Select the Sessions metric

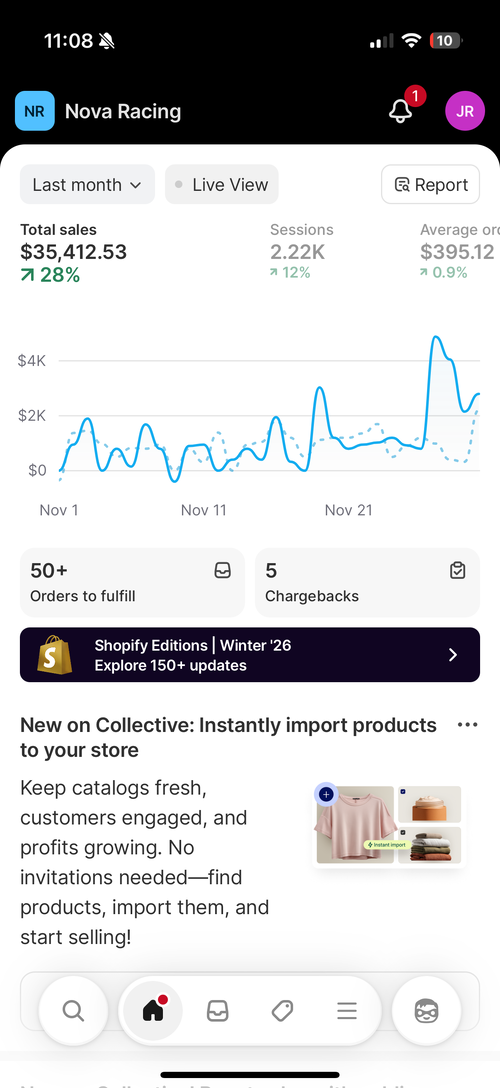pyautogui.click(x=302, y=251)
